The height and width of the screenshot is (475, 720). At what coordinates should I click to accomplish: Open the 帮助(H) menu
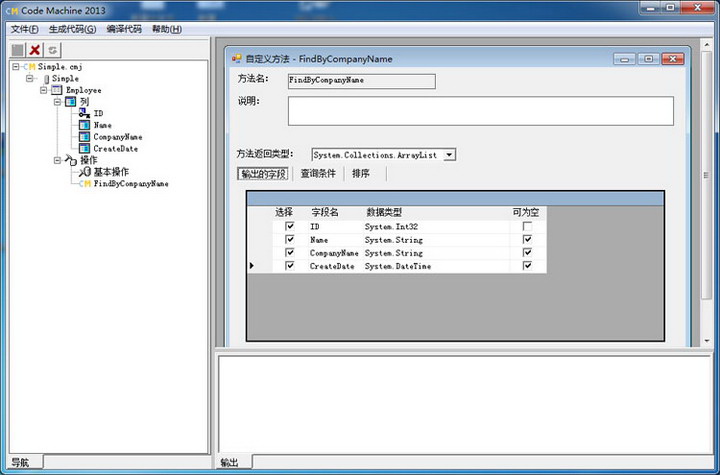point(167,29)
